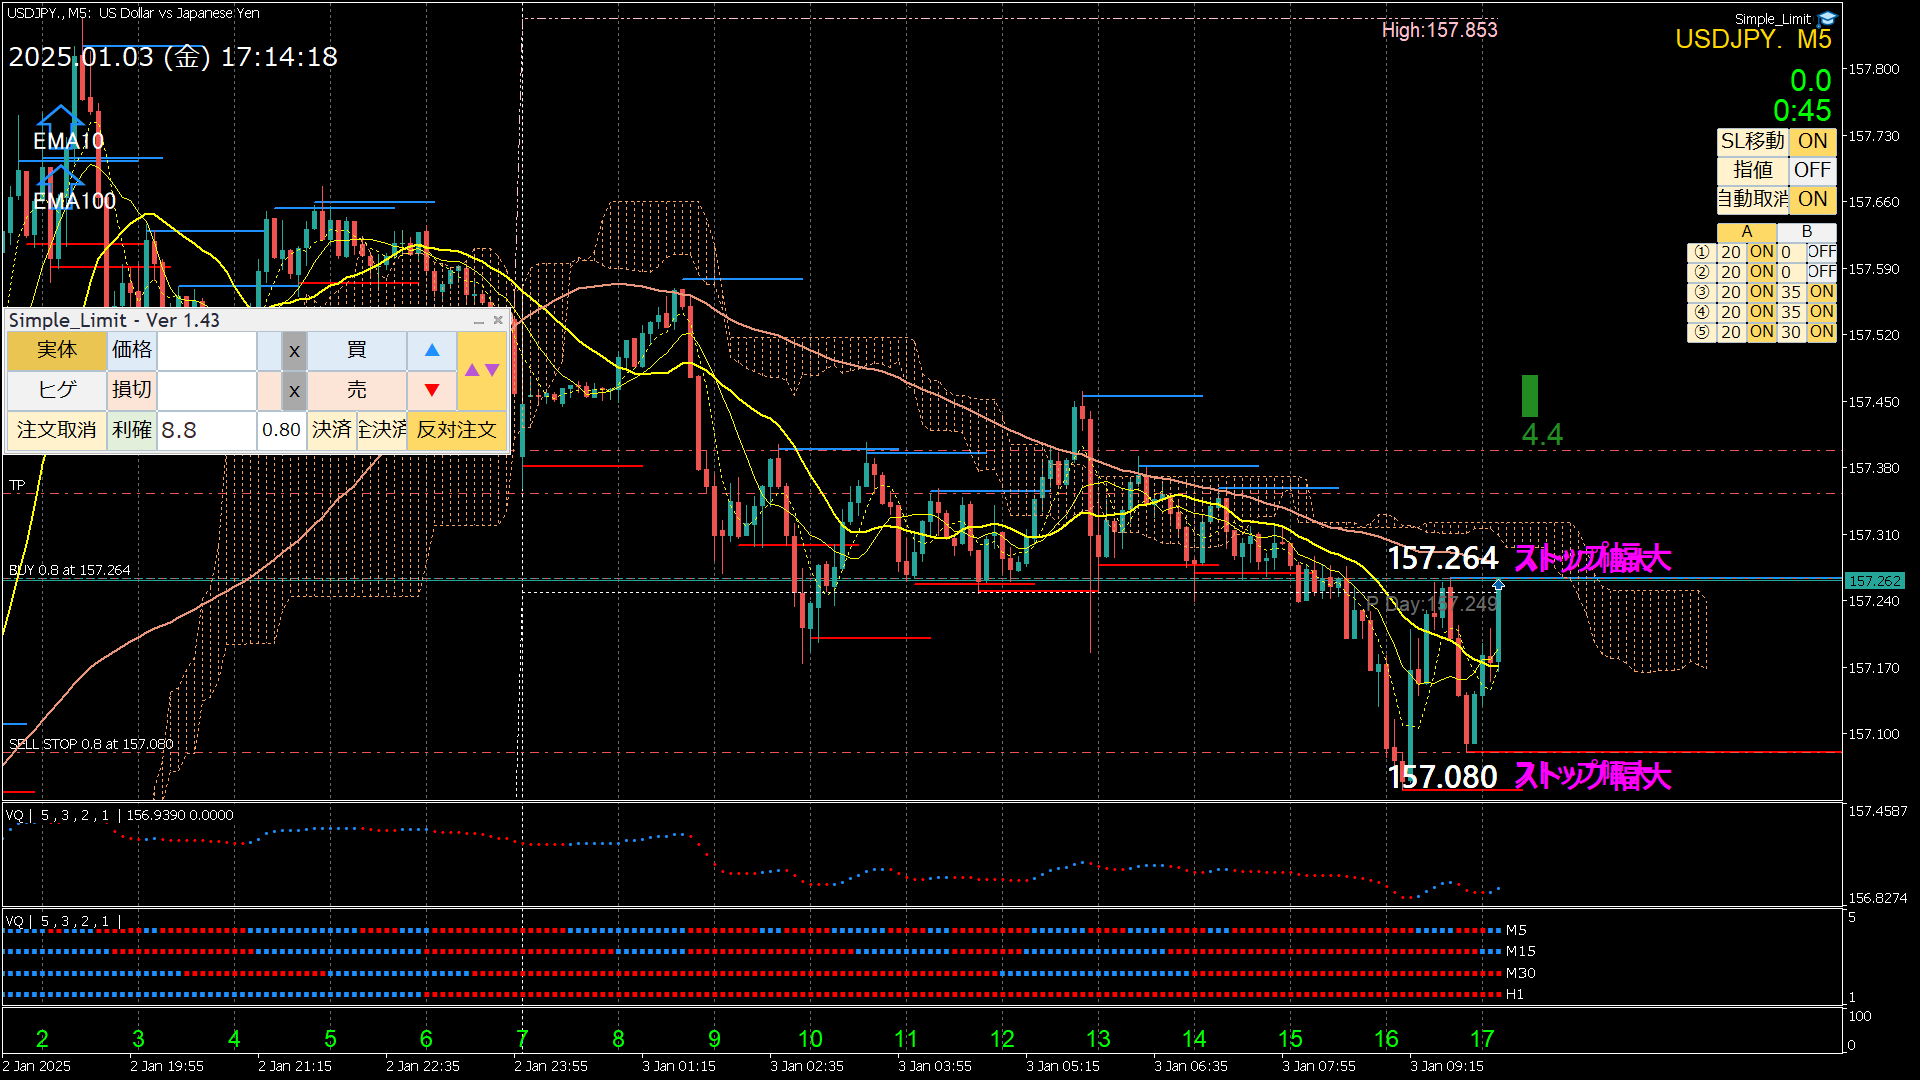Screen dimensions: 1920x1080
Task: Clear 損切 field with gray x
Action: (x=294, y=391)
